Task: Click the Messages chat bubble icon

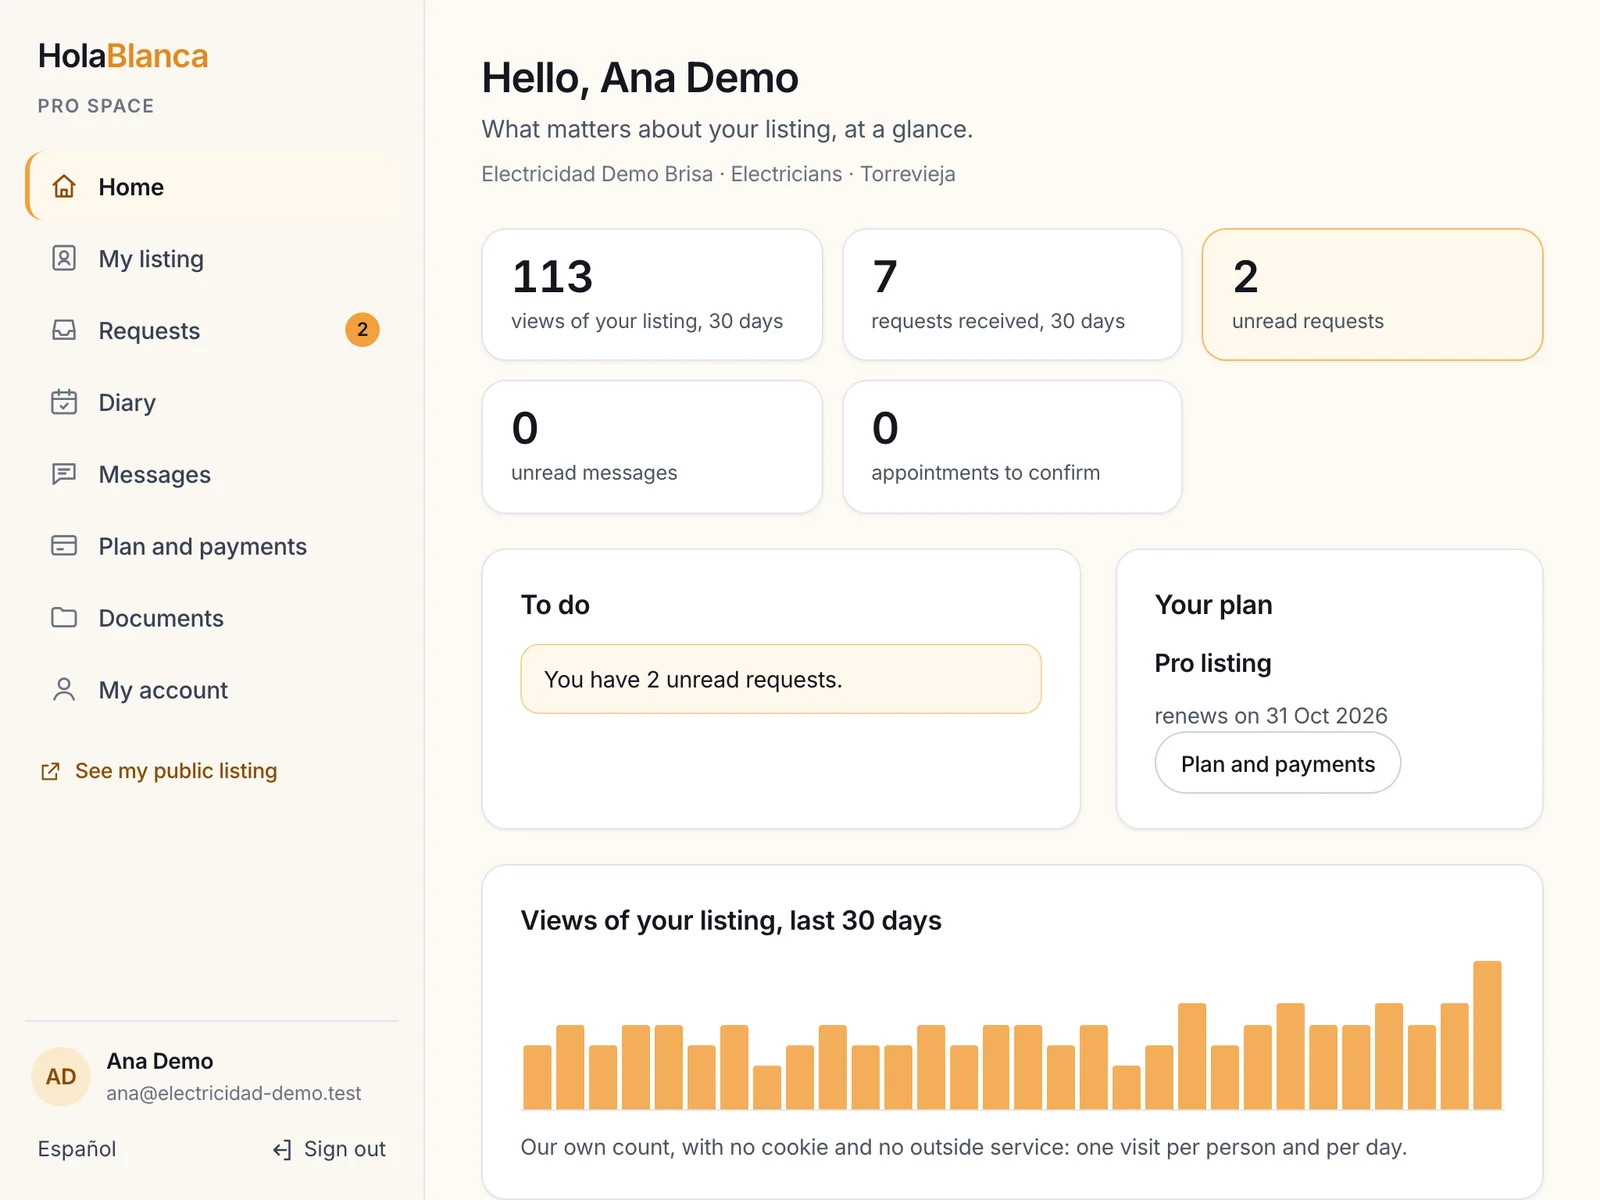Action: [x=64, y=474]
